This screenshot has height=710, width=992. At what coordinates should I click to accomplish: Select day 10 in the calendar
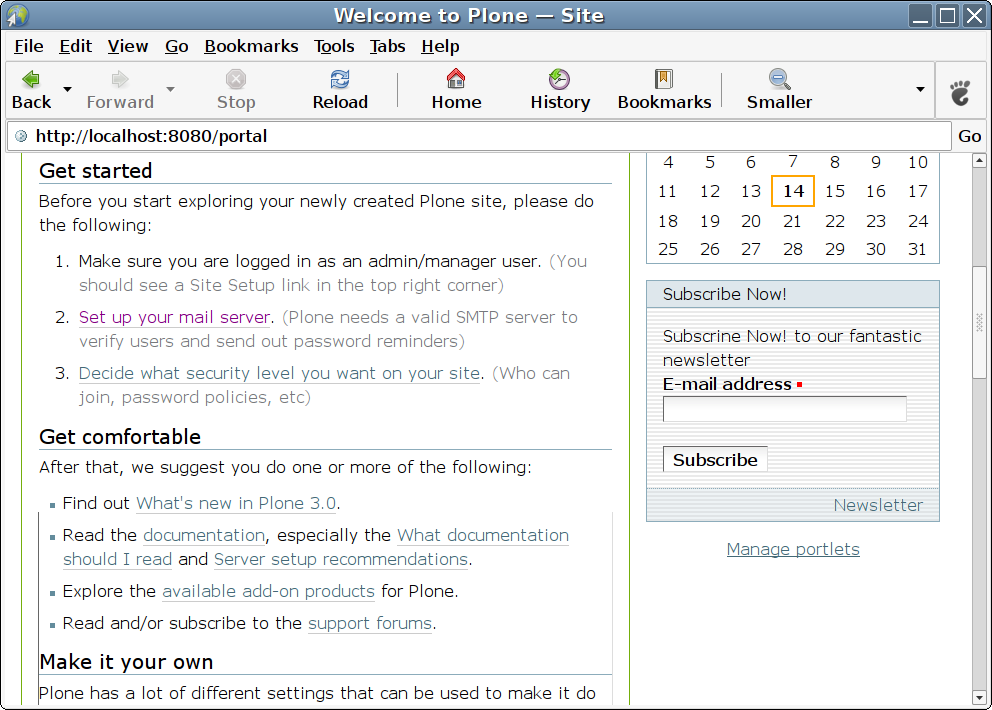(x=917, y=163)
